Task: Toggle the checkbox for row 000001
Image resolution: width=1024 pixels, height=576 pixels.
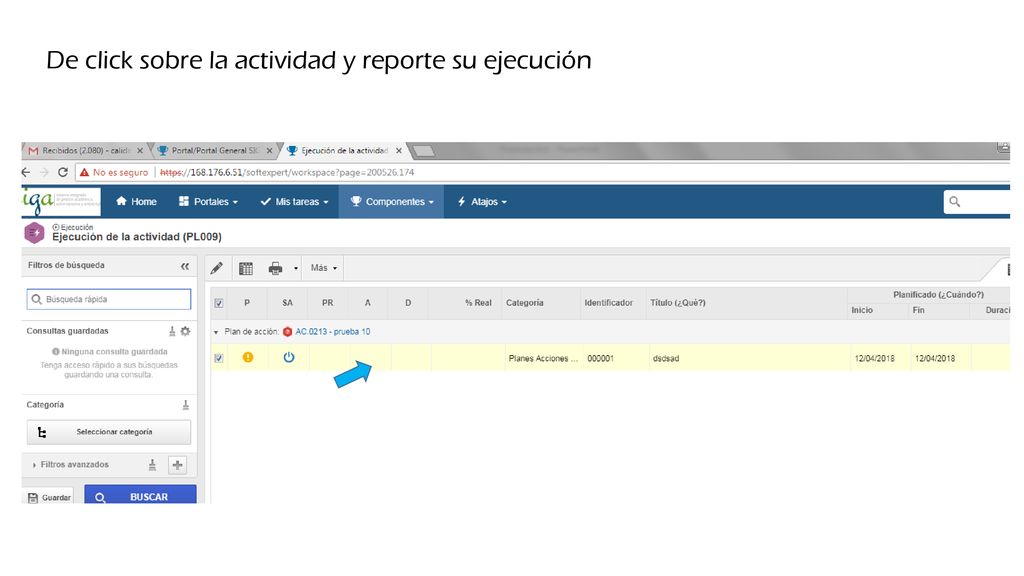Action: pos(219,358)
